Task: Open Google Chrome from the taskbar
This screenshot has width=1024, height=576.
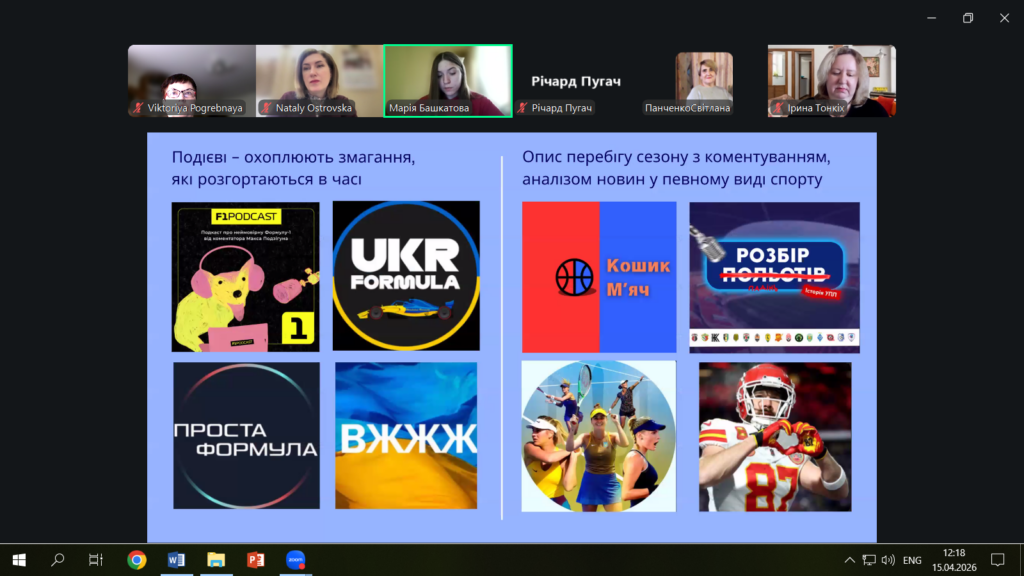Action: click(x=137, y=560)
